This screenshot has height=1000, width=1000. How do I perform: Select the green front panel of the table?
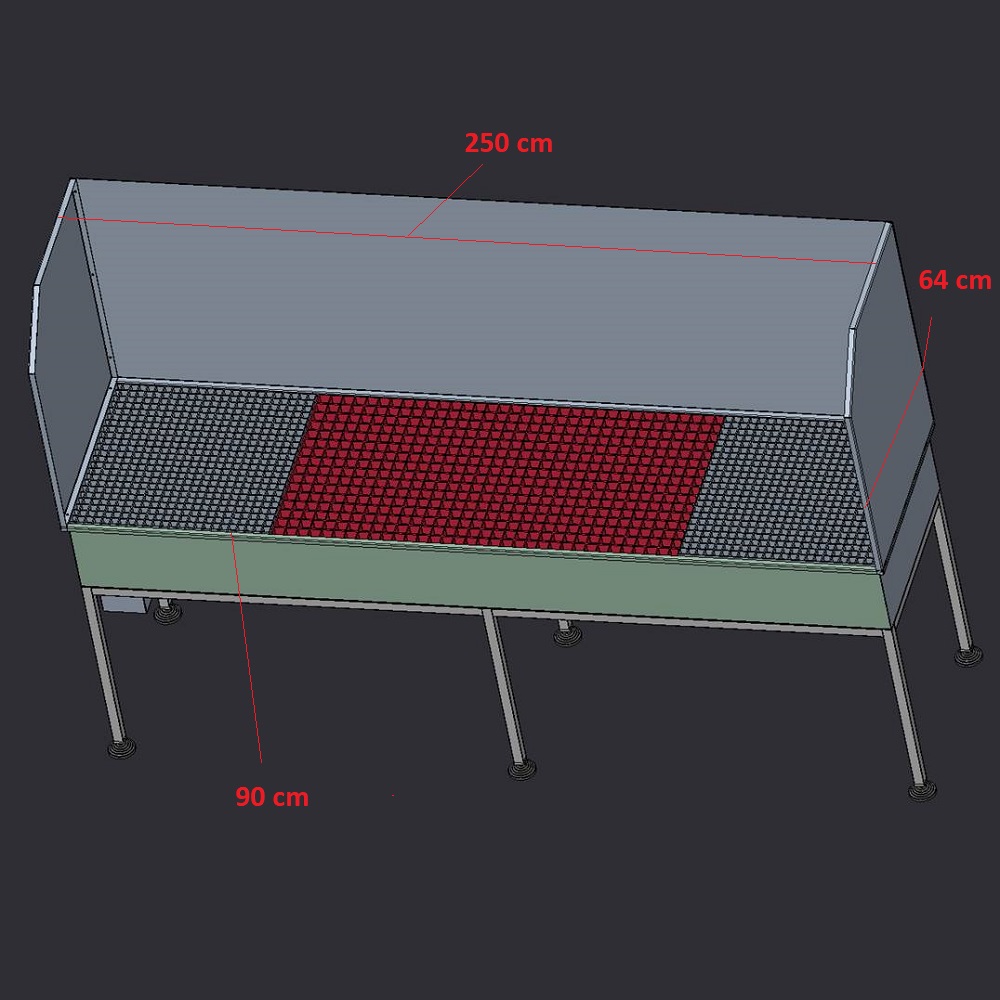pyautogui.click(x=482, y=575)
